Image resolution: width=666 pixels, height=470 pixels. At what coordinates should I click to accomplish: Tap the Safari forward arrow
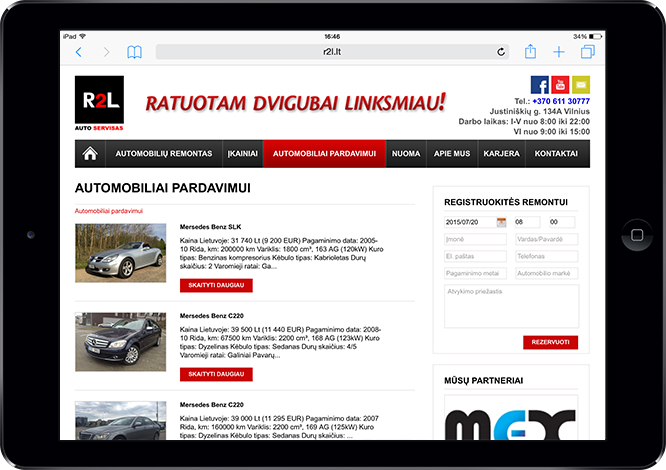107,52
